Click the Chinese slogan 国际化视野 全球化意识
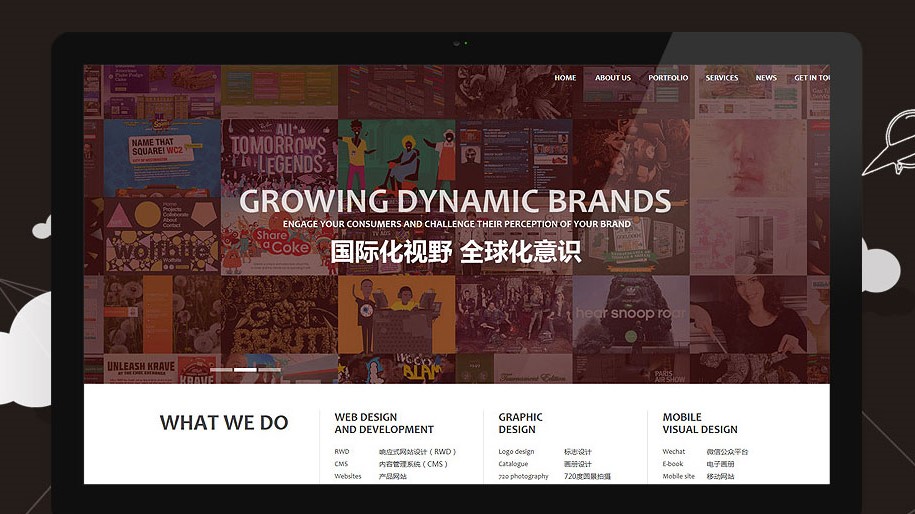This screenshot has height=514, width=915. point(455,251)
